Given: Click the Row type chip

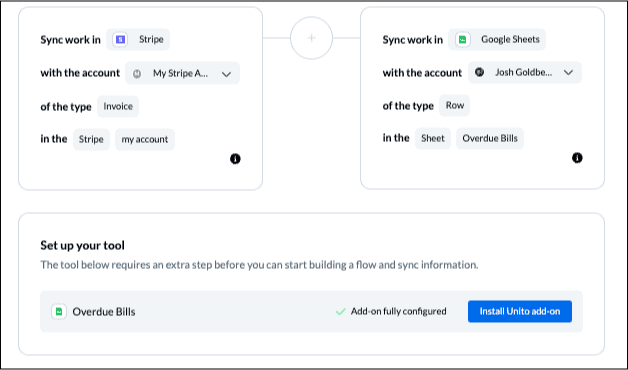Looking at the screenshot, I should (455, 105).
